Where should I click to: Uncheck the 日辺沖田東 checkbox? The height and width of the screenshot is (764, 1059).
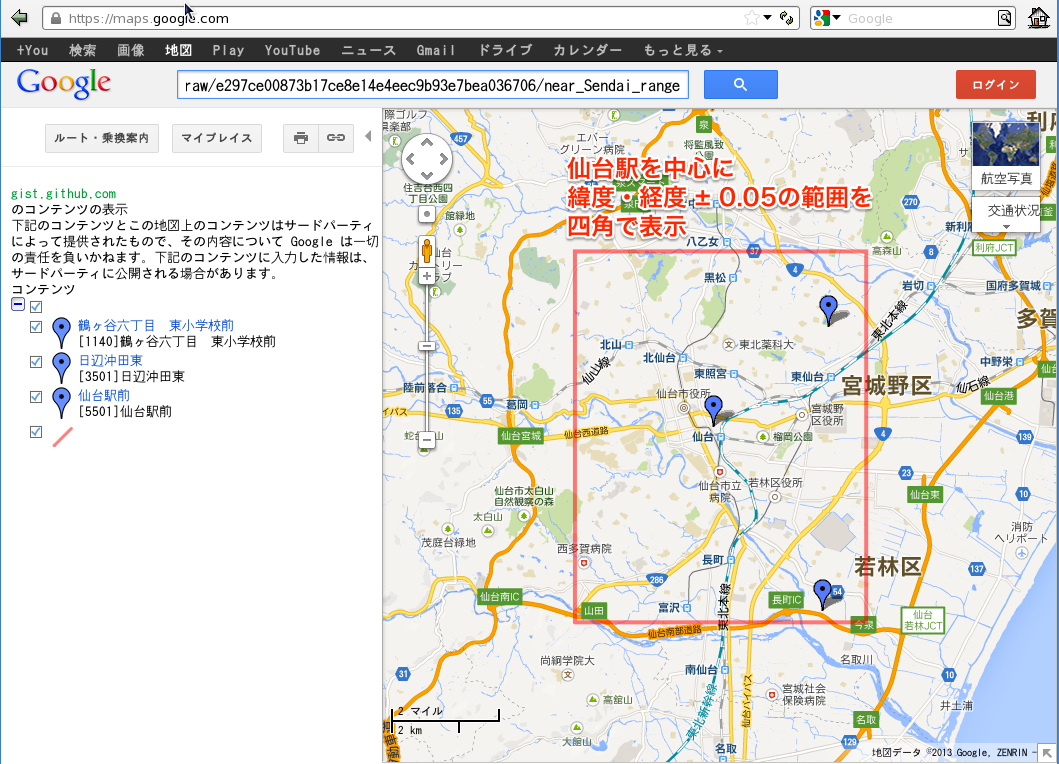tap(36, 362)
